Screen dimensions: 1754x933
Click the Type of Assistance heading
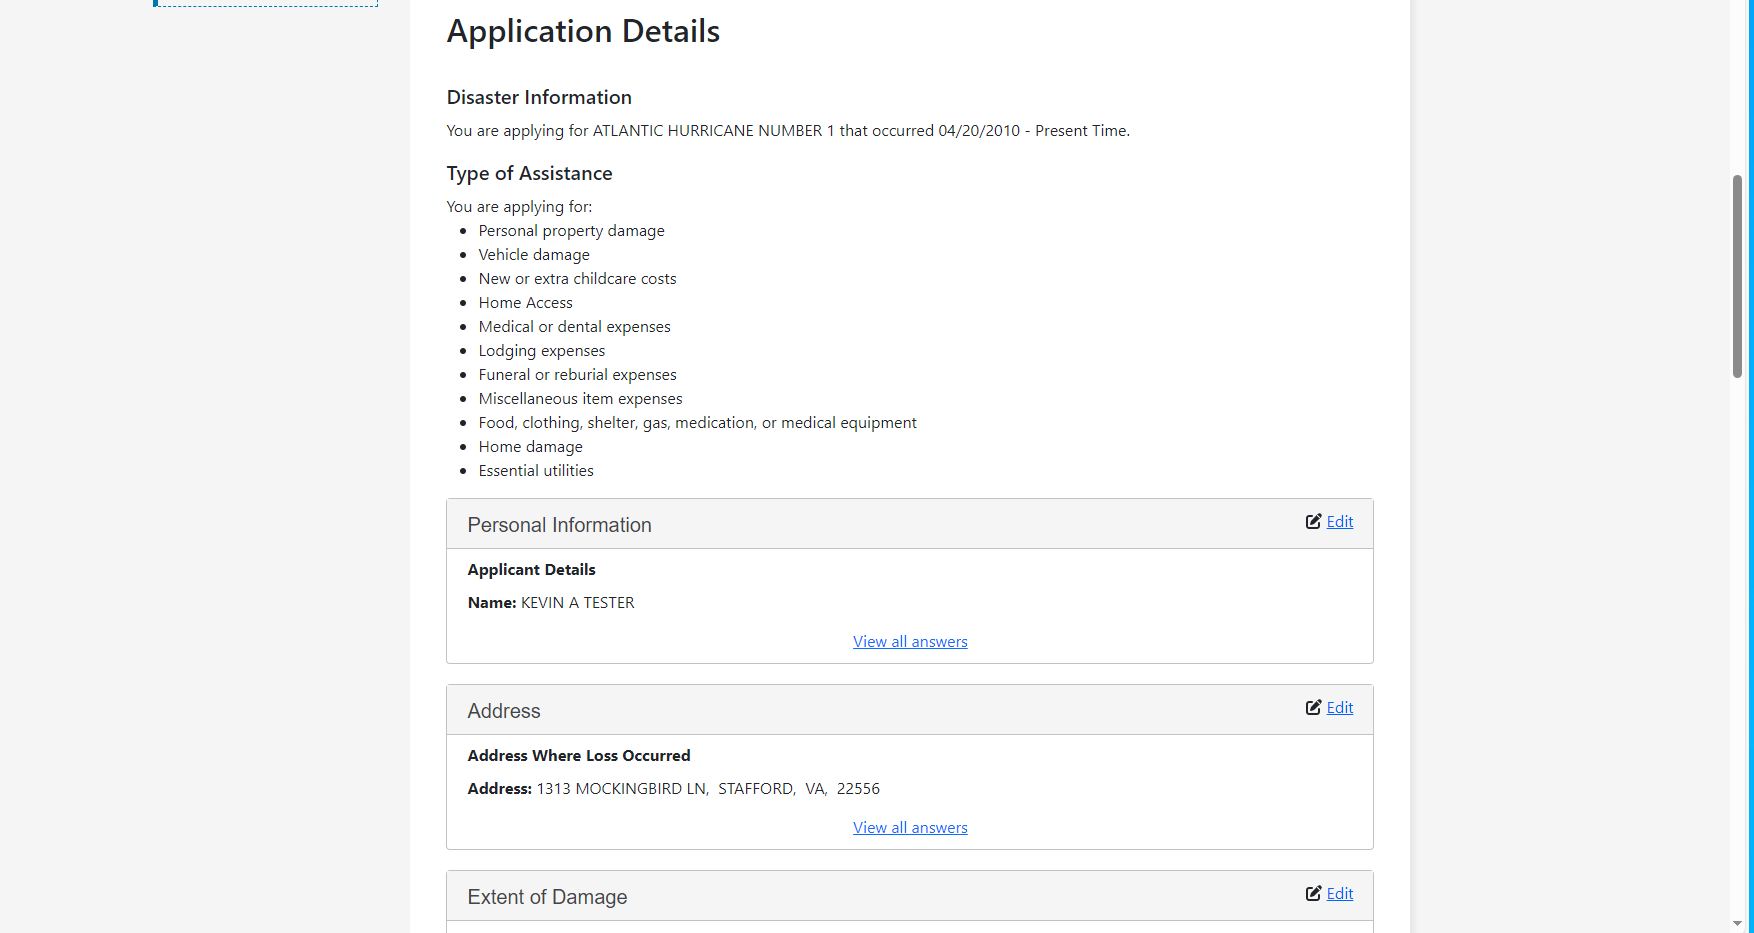tap(529, 173)
